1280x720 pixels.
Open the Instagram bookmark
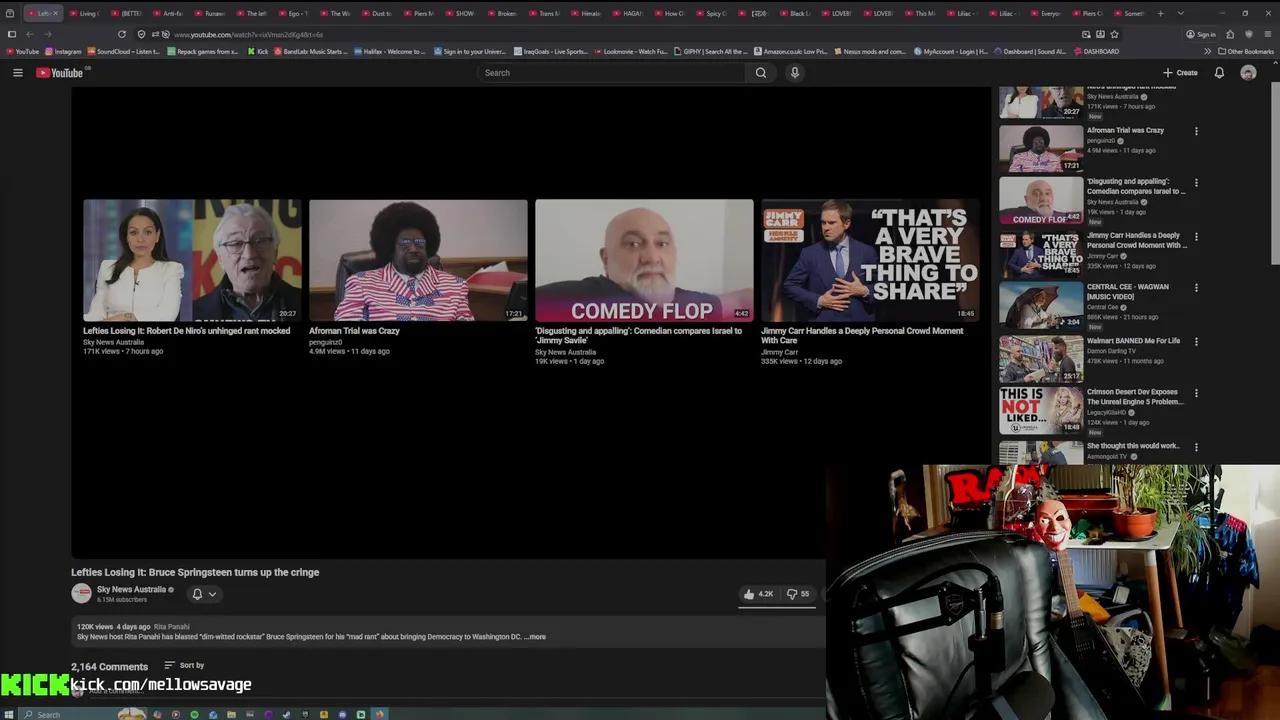coord(64,51)
